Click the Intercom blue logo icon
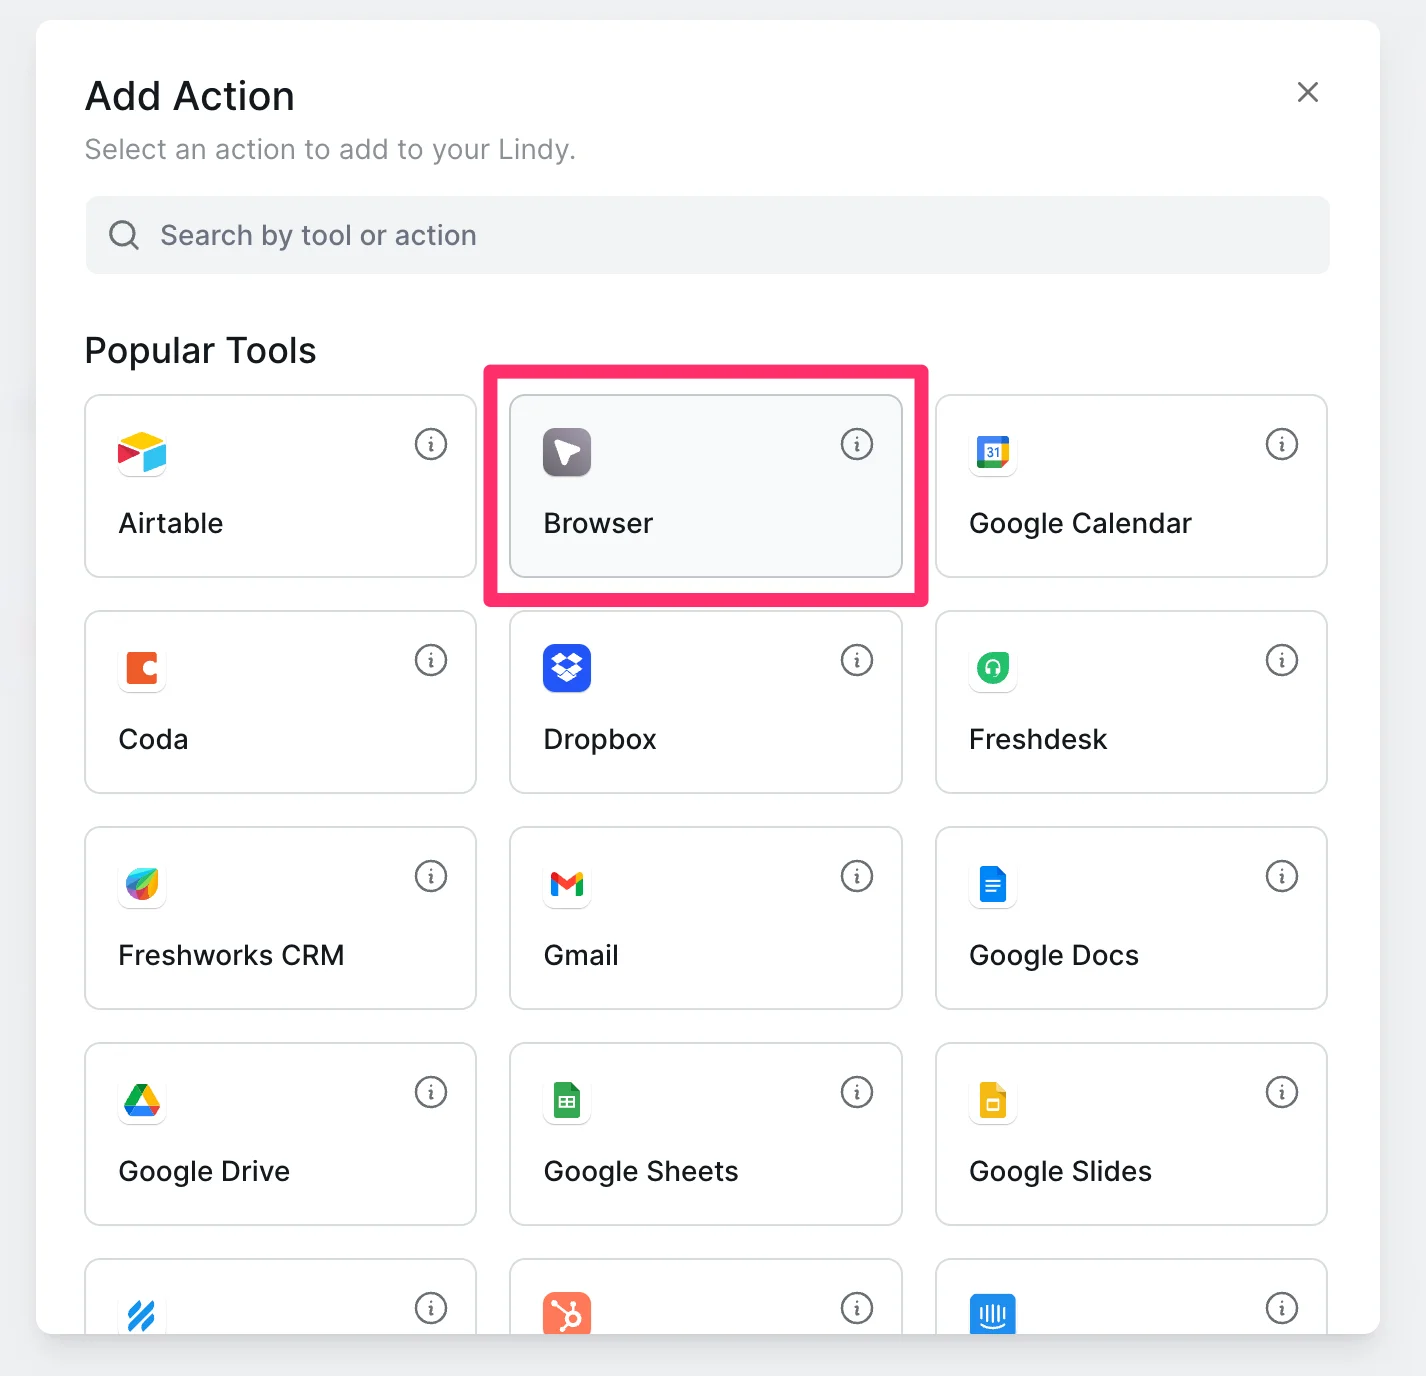The height and width of the screenshot is (1376, 1426). (993, 1314)
